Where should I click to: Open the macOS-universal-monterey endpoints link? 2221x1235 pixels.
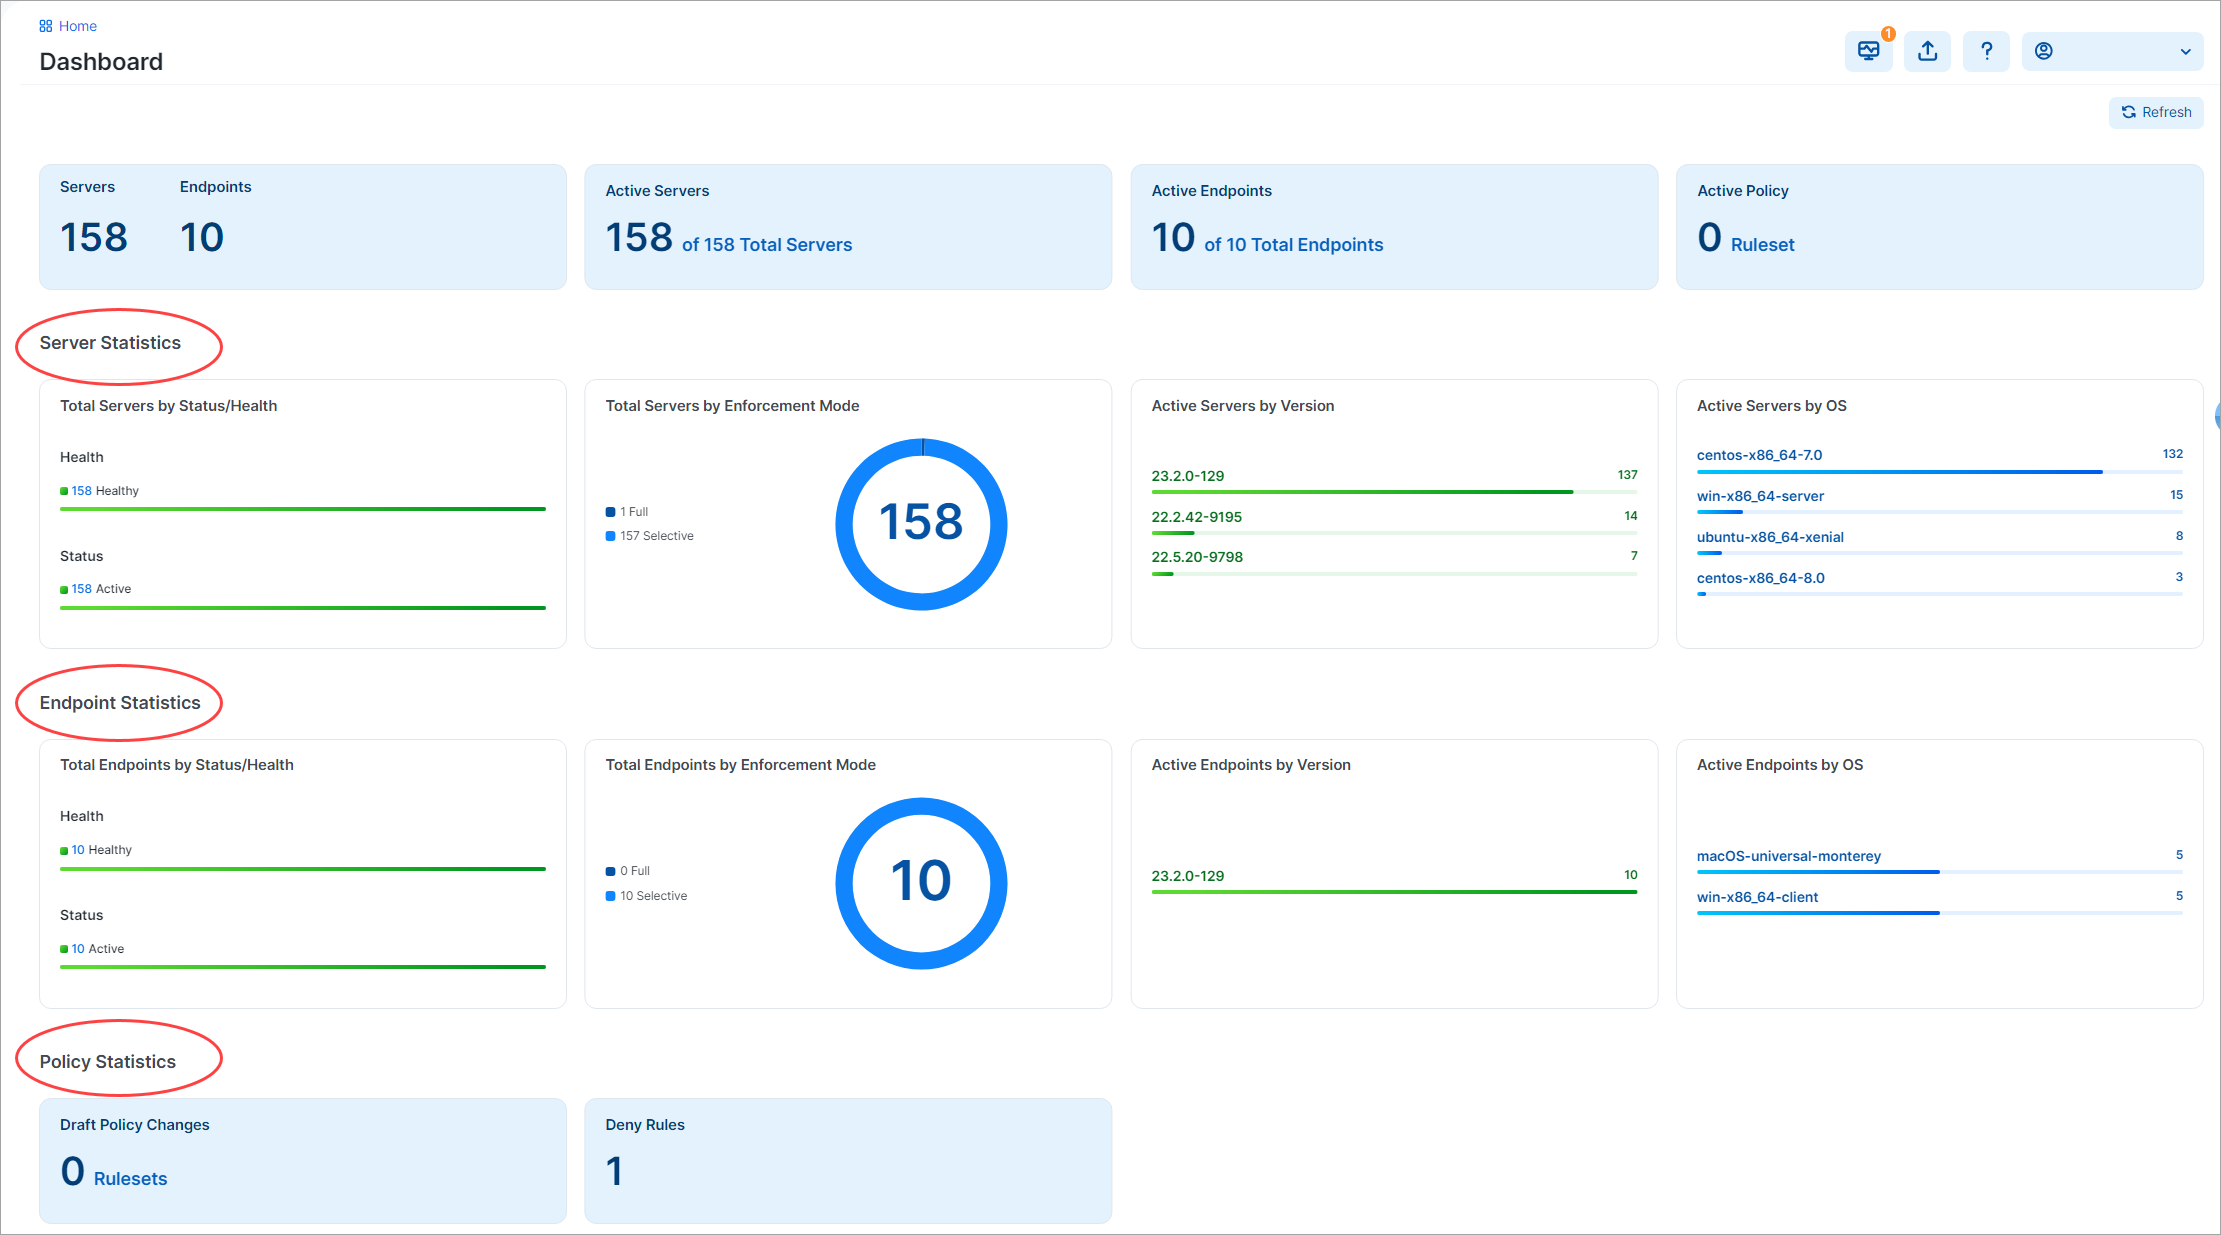[1788, 855]
